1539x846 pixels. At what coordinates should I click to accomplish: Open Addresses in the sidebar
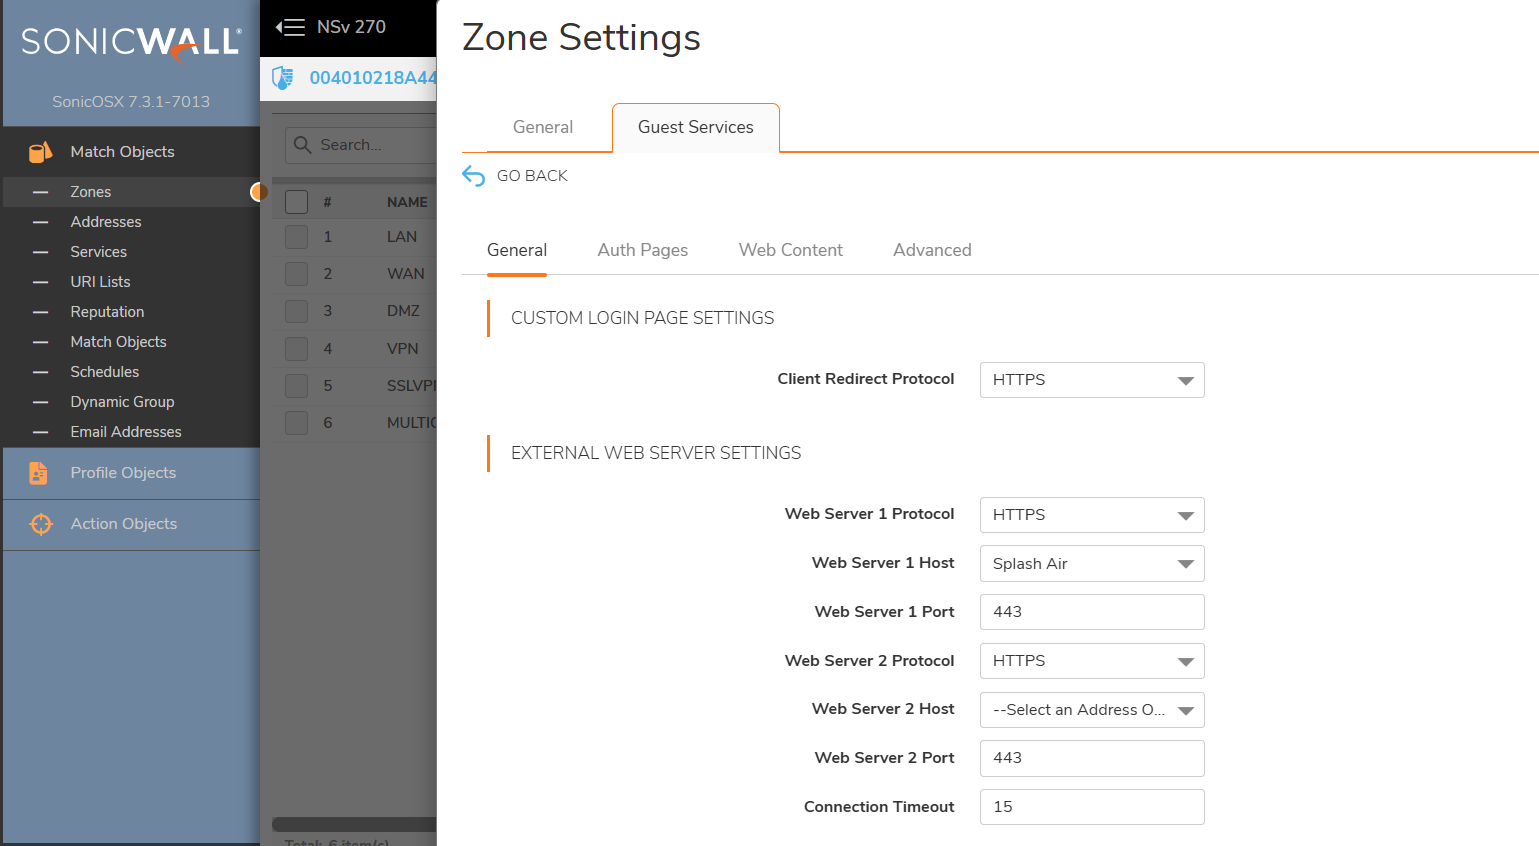point(106,222)
